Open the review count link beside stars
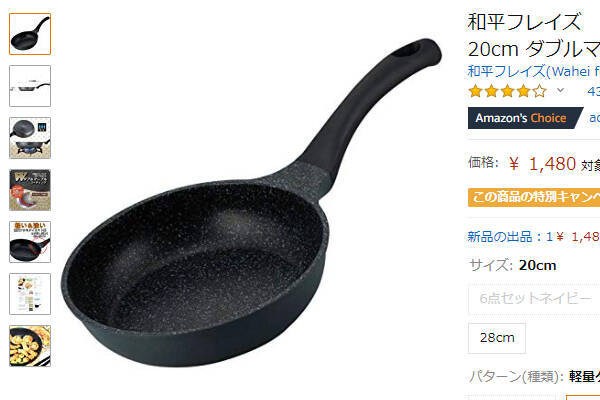Screen dimensions: 600x400 click(x=593, y=91)
